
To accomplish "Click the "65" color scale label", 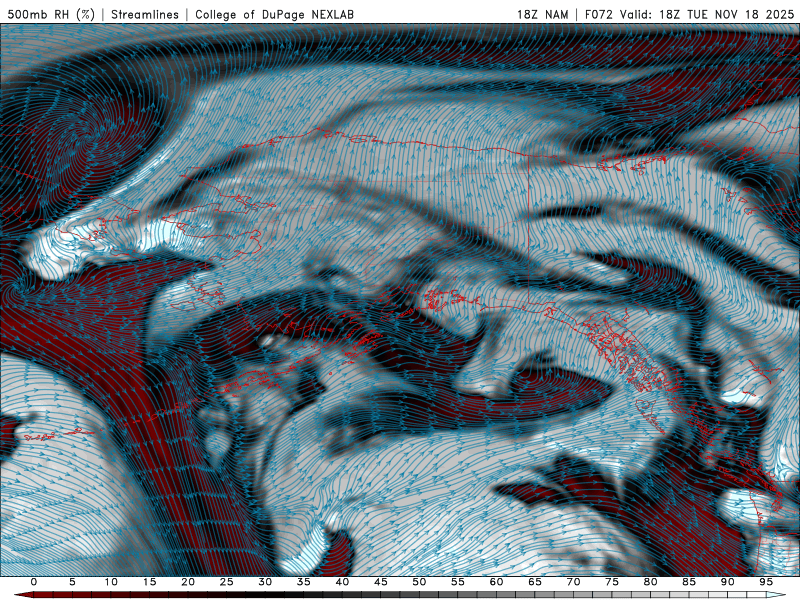I will tap(535, 582).
